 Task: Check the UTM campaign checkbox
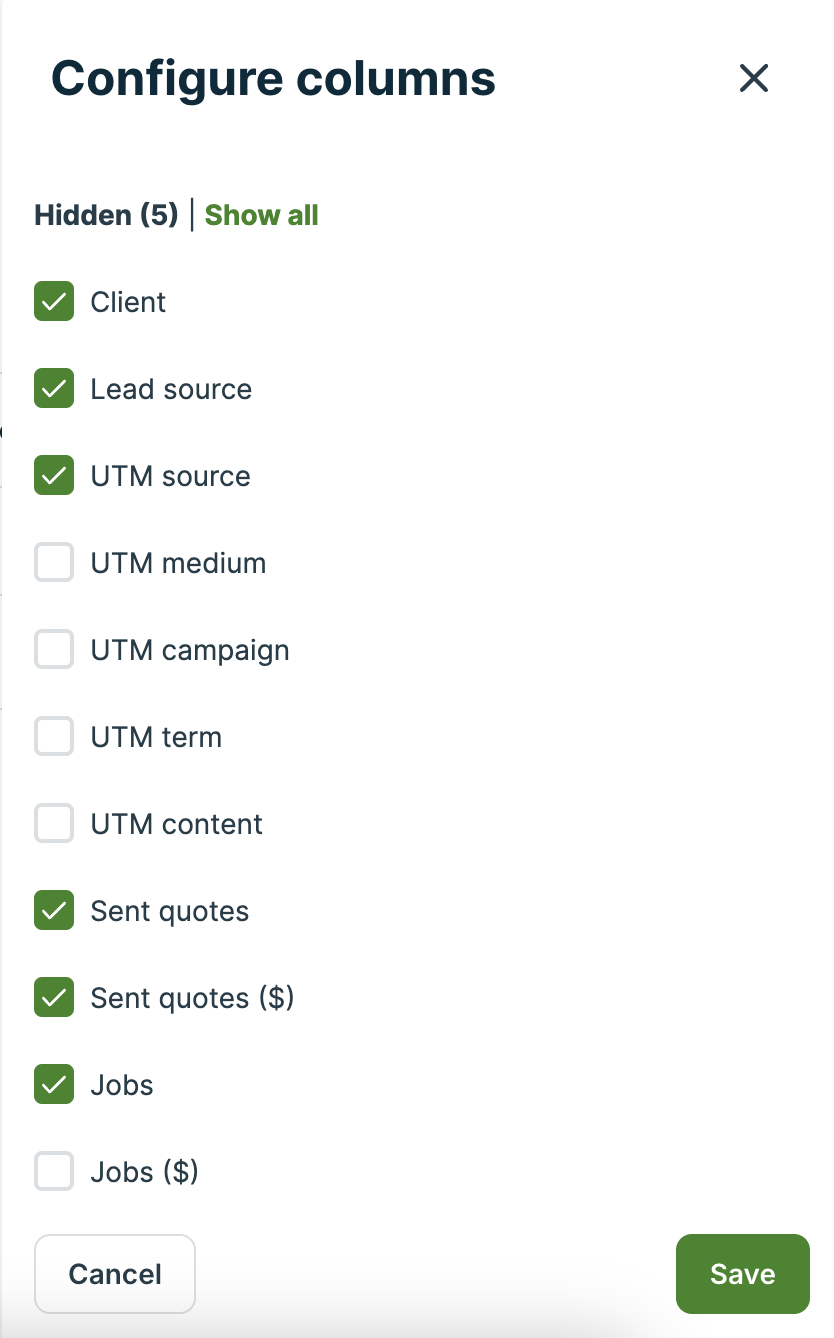(54, 650)
